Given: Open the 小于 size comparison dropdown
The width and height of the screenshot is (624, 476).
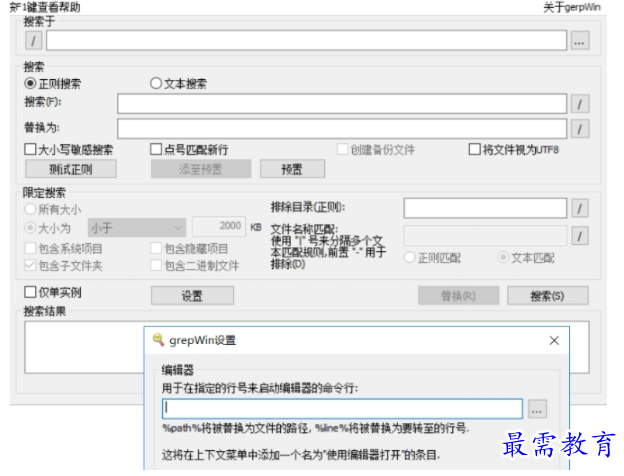Looking at the screenshot, I should (136, 228).
